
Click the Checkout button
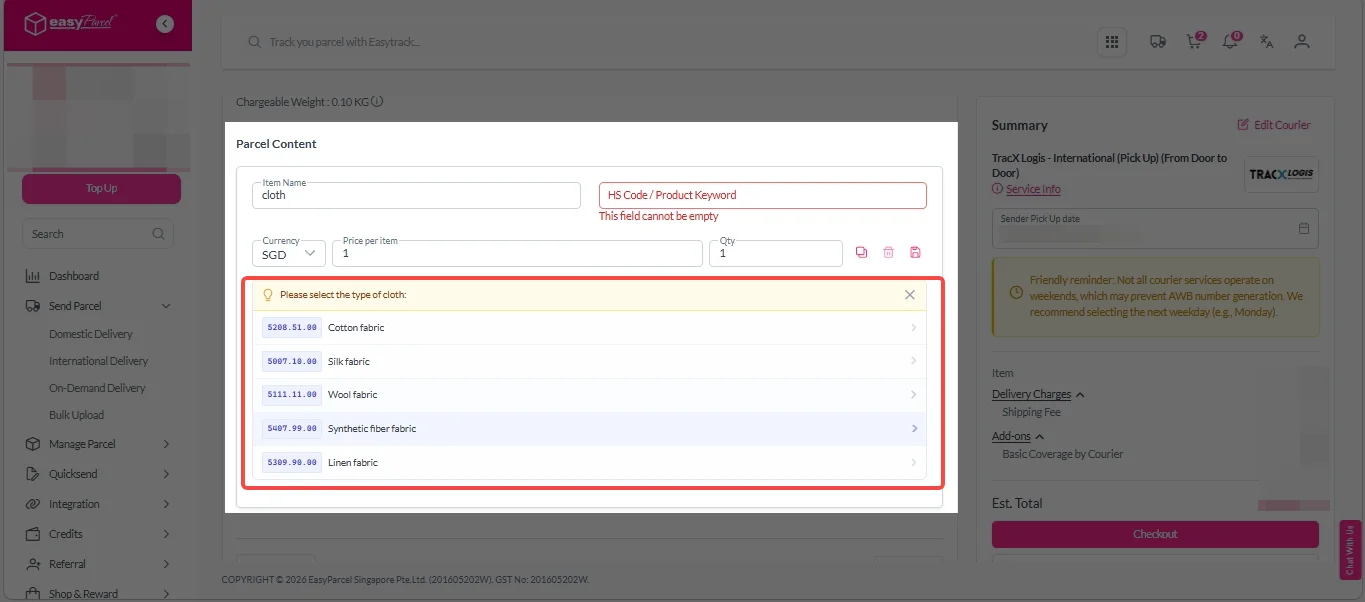[x=1155, y=534]
